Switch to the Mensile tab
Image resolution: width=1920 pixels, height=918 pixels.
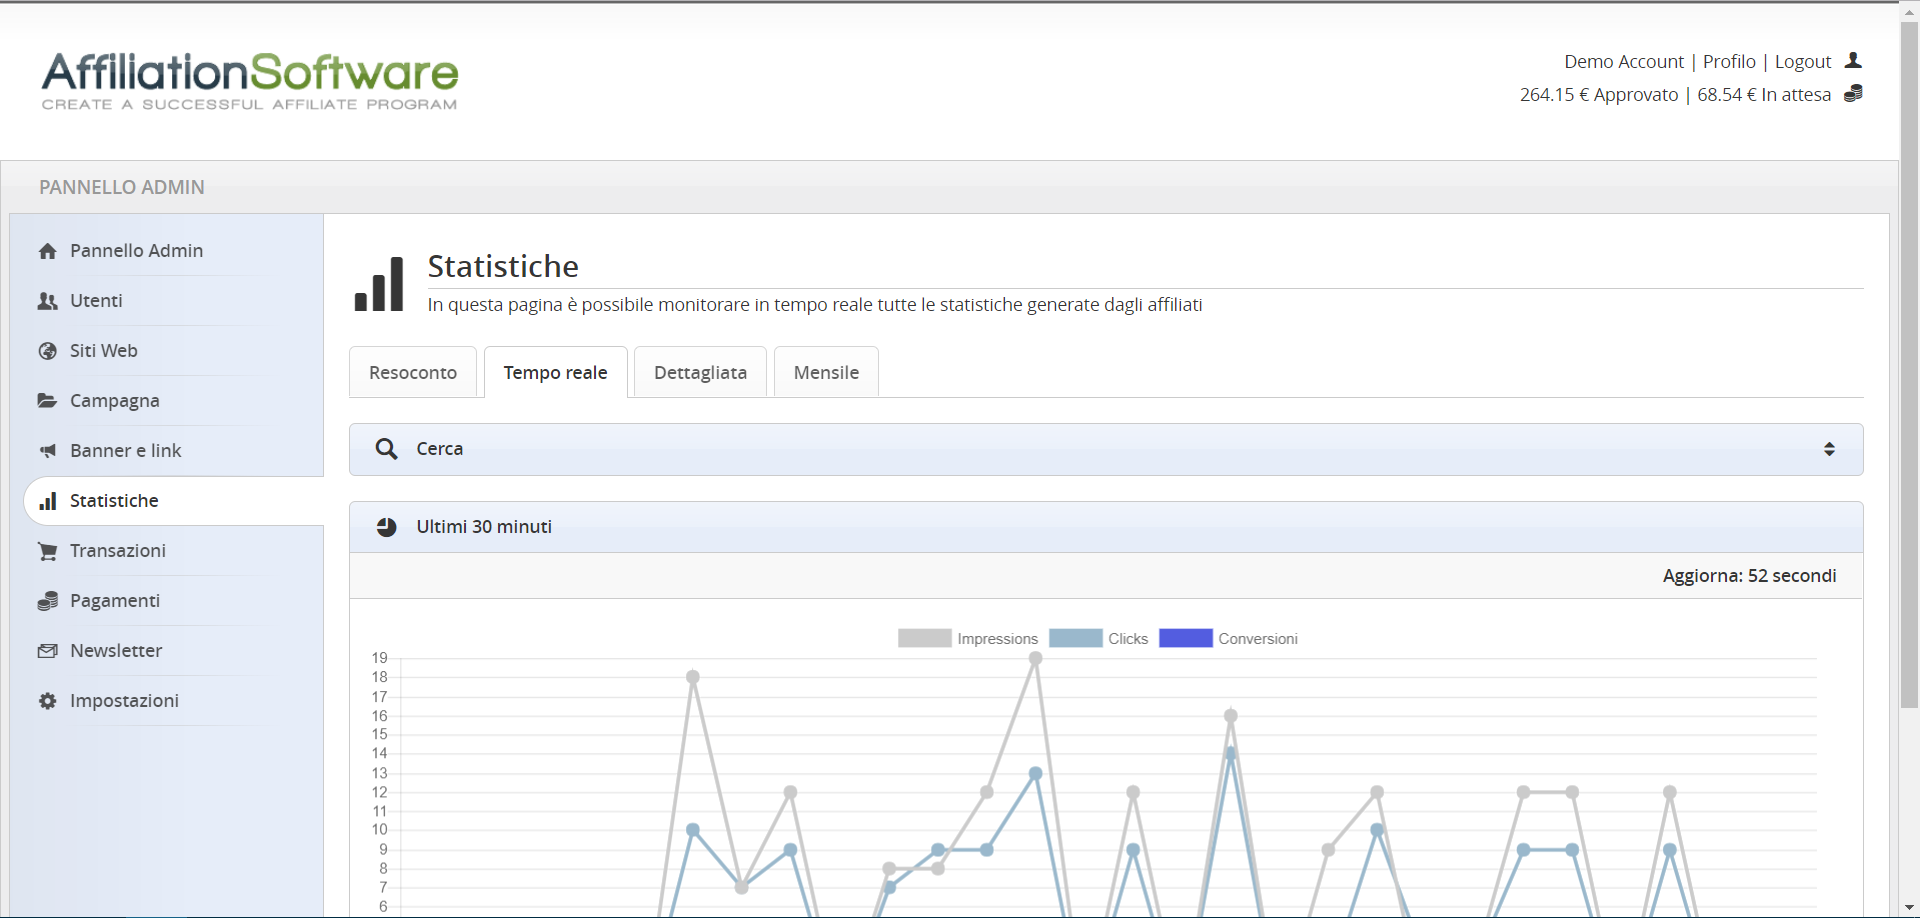tap(826, 372)
